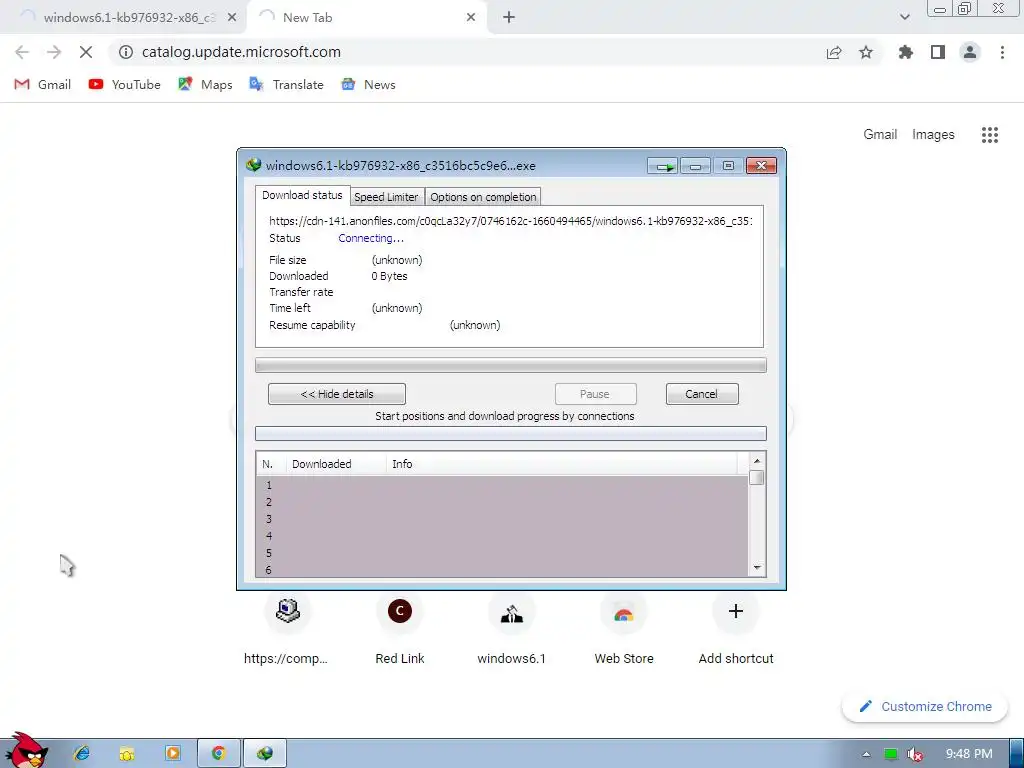This screenshot has width=1024, height=768.
Task: Open the media player taskbar icon
Action: pos(172,753)
